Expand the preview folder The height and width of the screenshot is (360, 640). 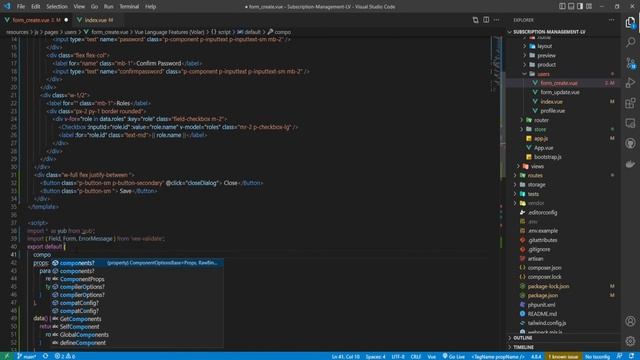point(546,56)
